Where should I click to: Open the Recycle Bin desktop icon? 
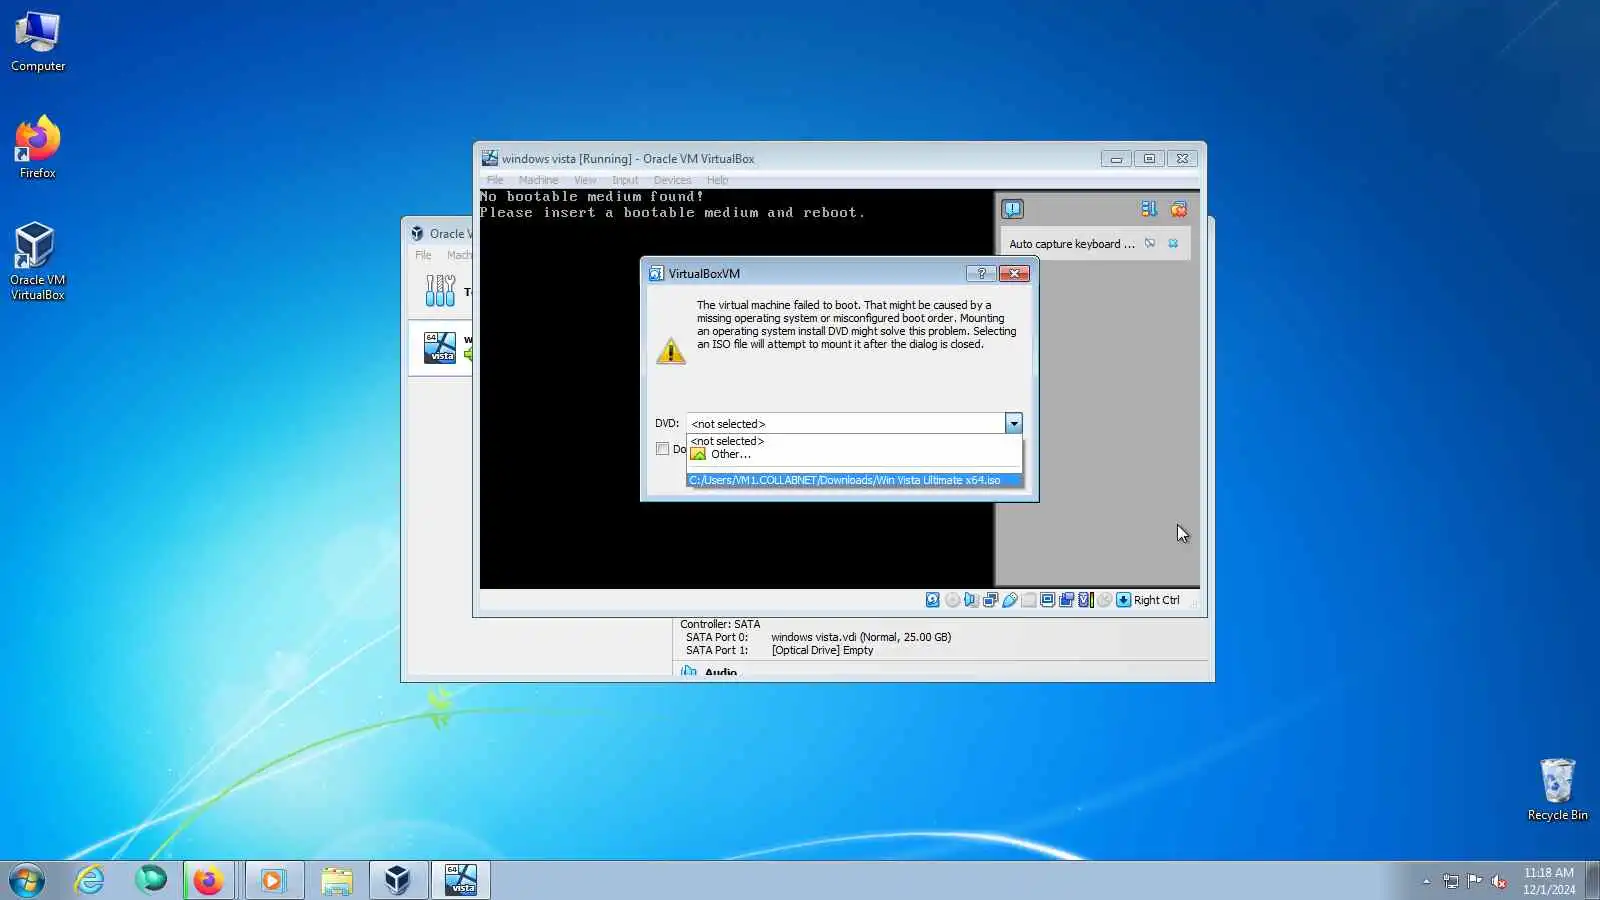pos(1557,790)
